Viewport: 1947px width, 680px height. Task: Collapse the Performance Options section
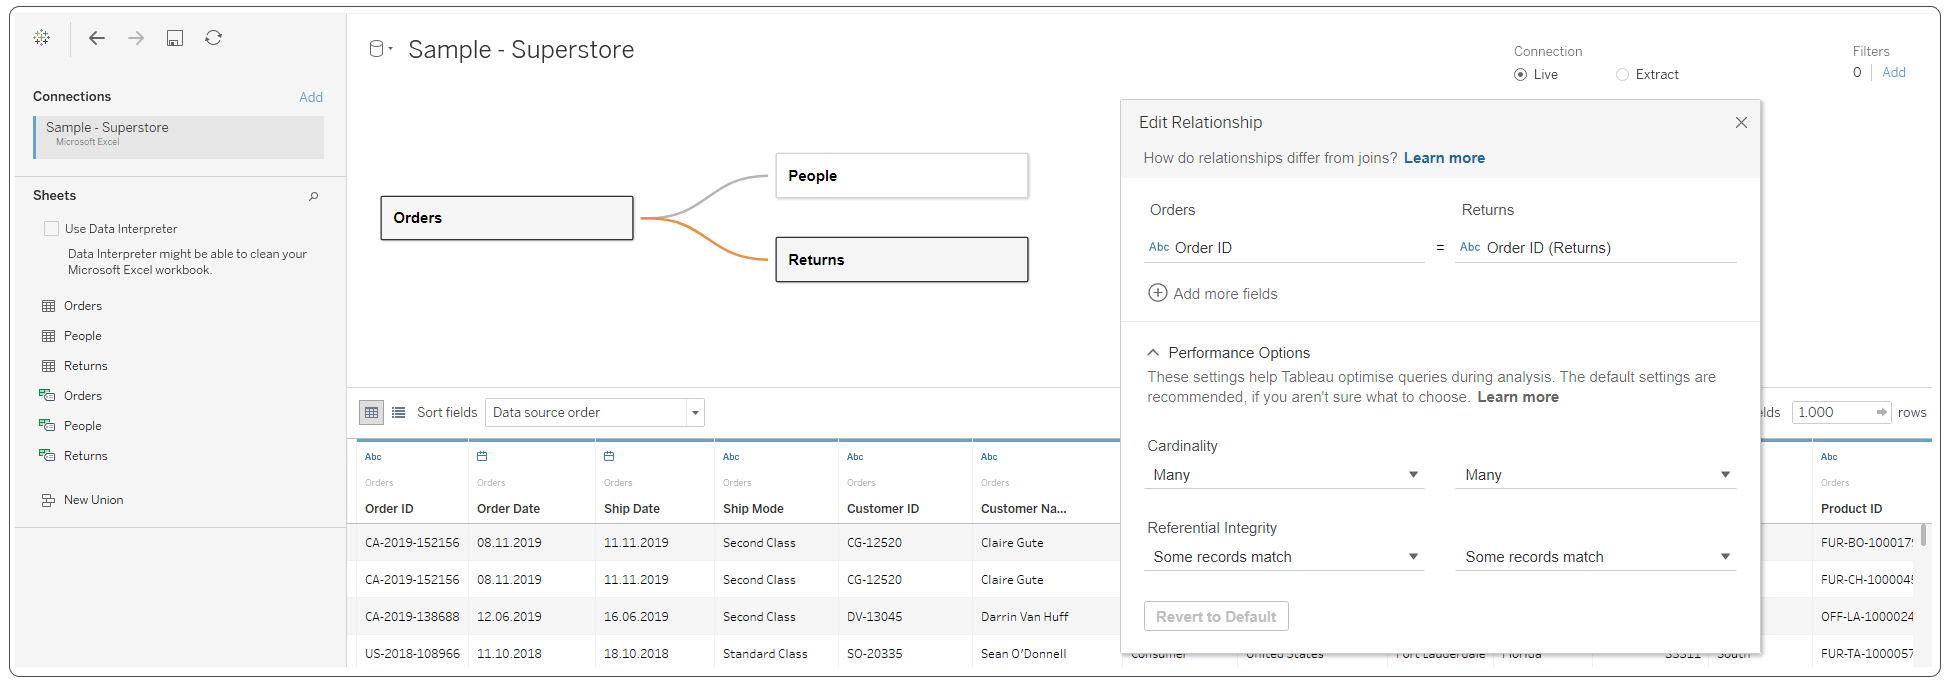1153,353
